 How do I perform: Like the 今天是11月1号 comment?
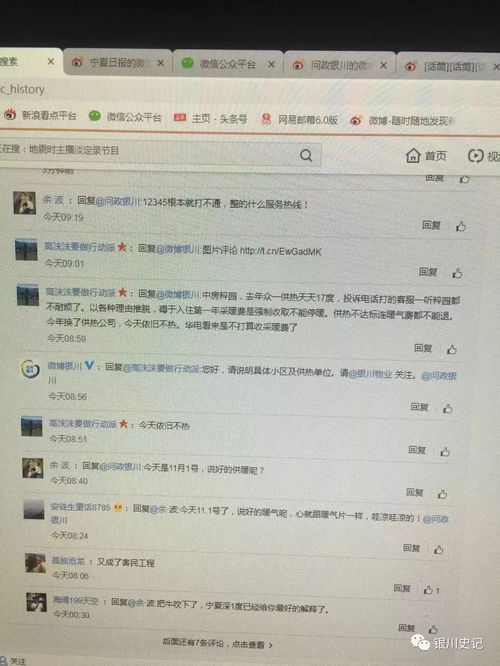coord(442,494)
